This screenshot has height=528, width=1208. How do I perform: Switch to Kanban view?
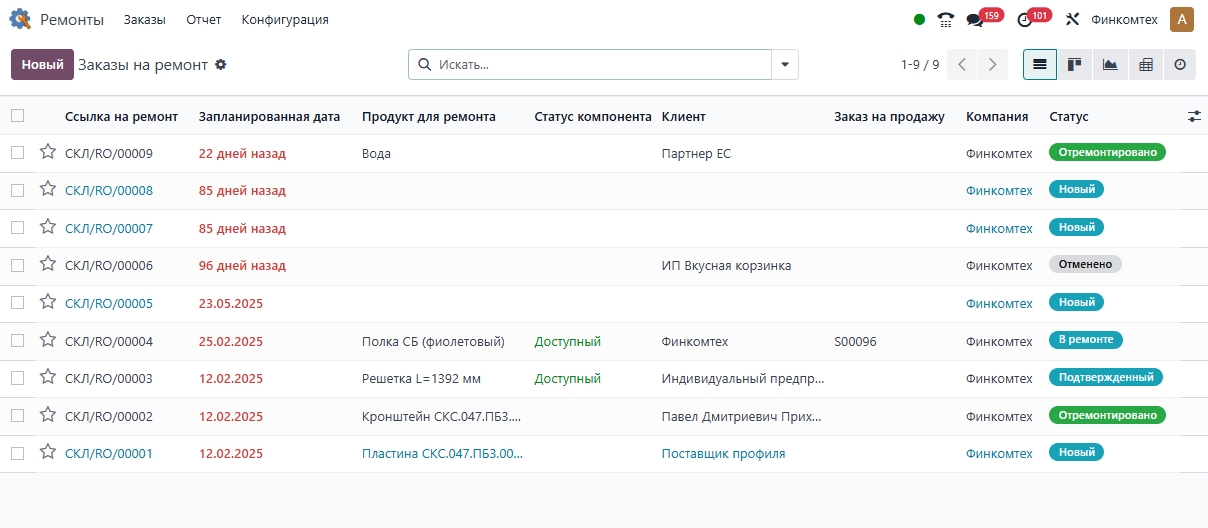(x=1075, y=64)
